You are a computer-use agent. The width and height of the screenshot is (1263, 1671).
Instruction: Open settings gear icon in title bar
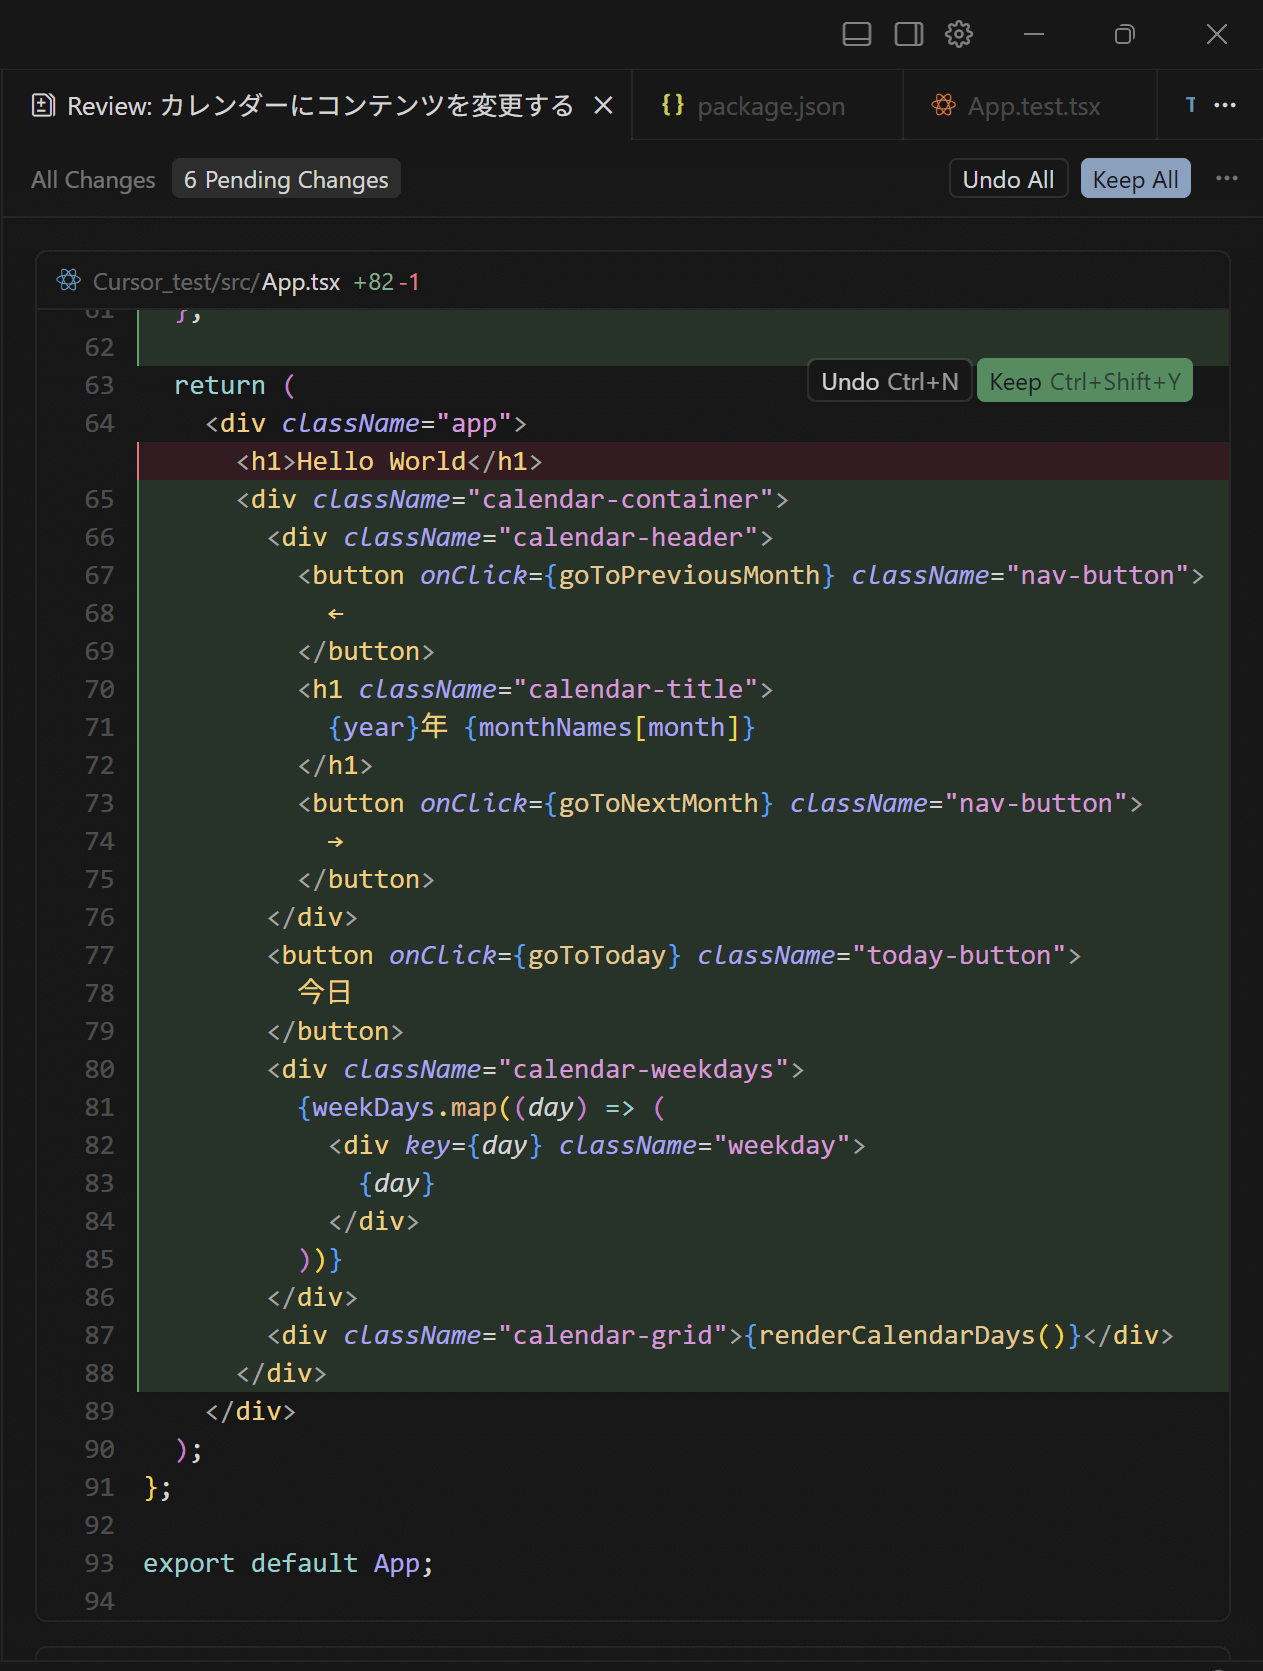tap(958, 34)
